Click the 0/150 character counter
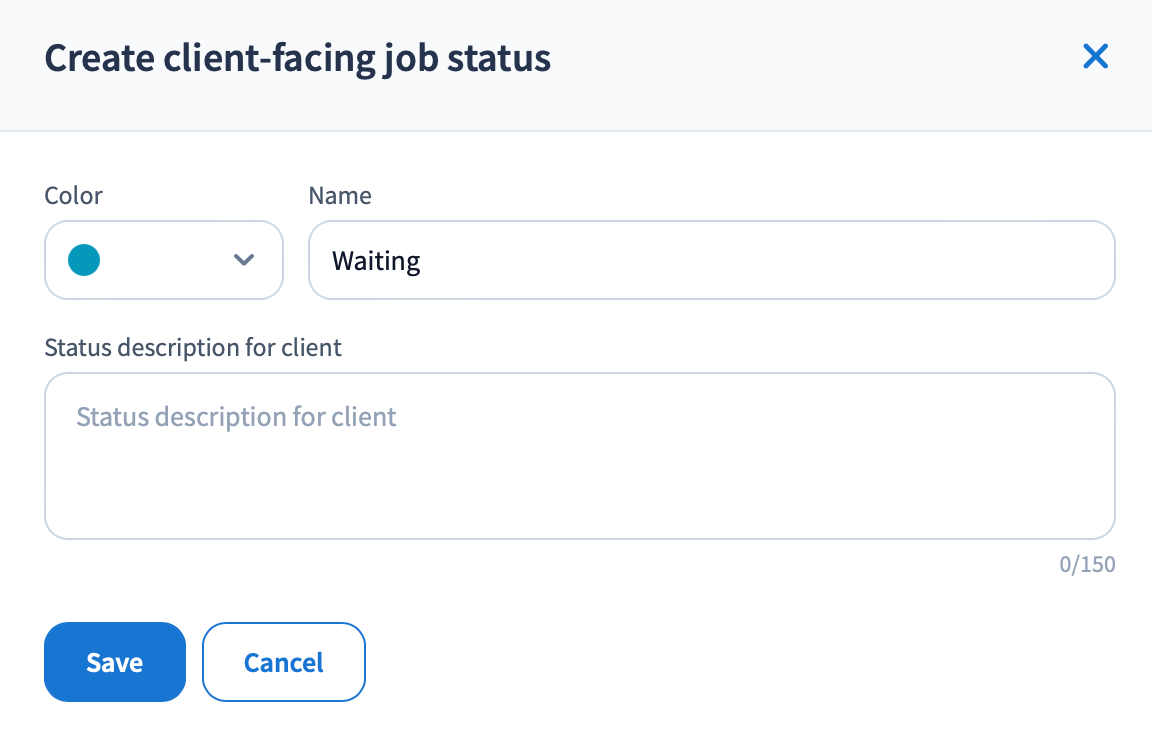Screen dimensions: 1152x754 tap(1087, 565)
